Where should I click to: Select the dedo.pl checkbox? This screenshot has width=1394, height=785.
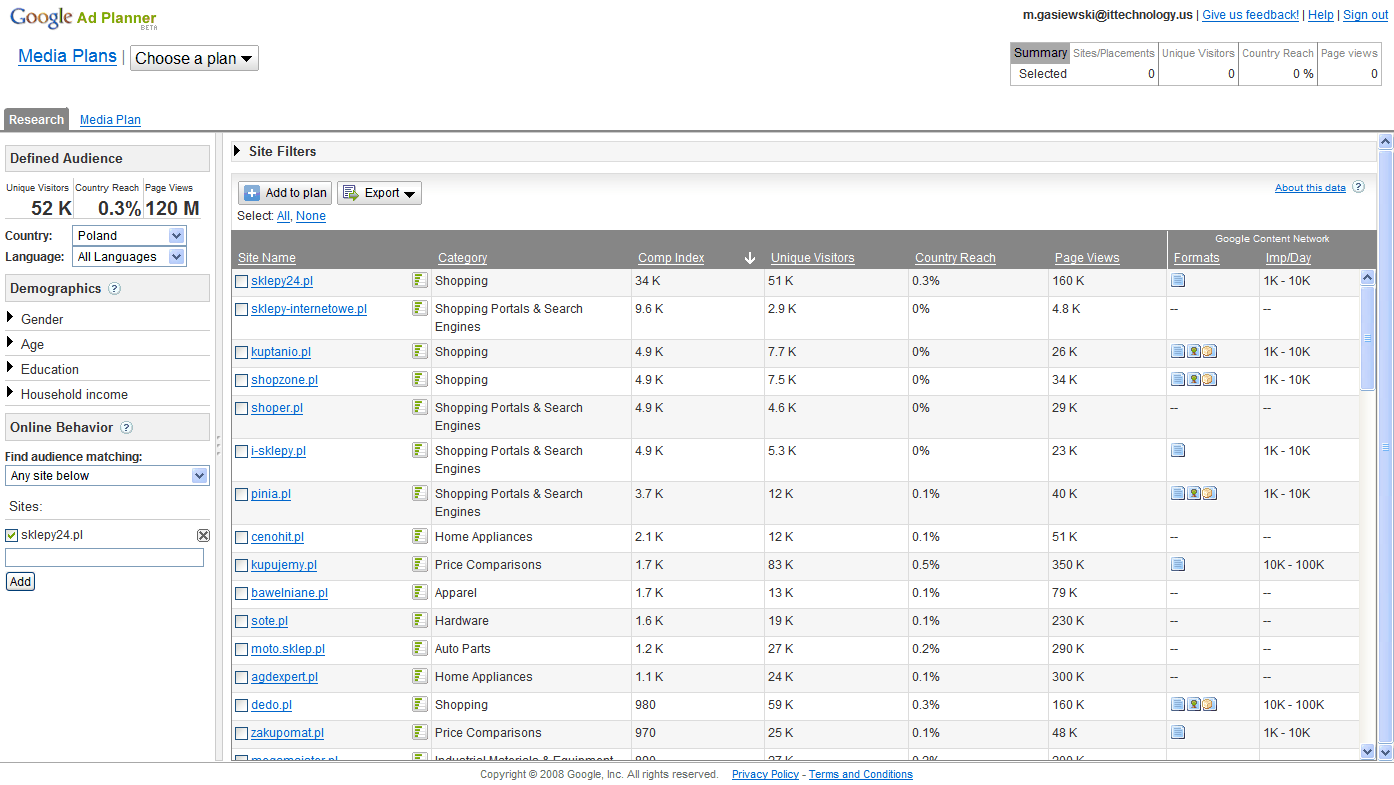pyautogui.click(x=241, y=706)
